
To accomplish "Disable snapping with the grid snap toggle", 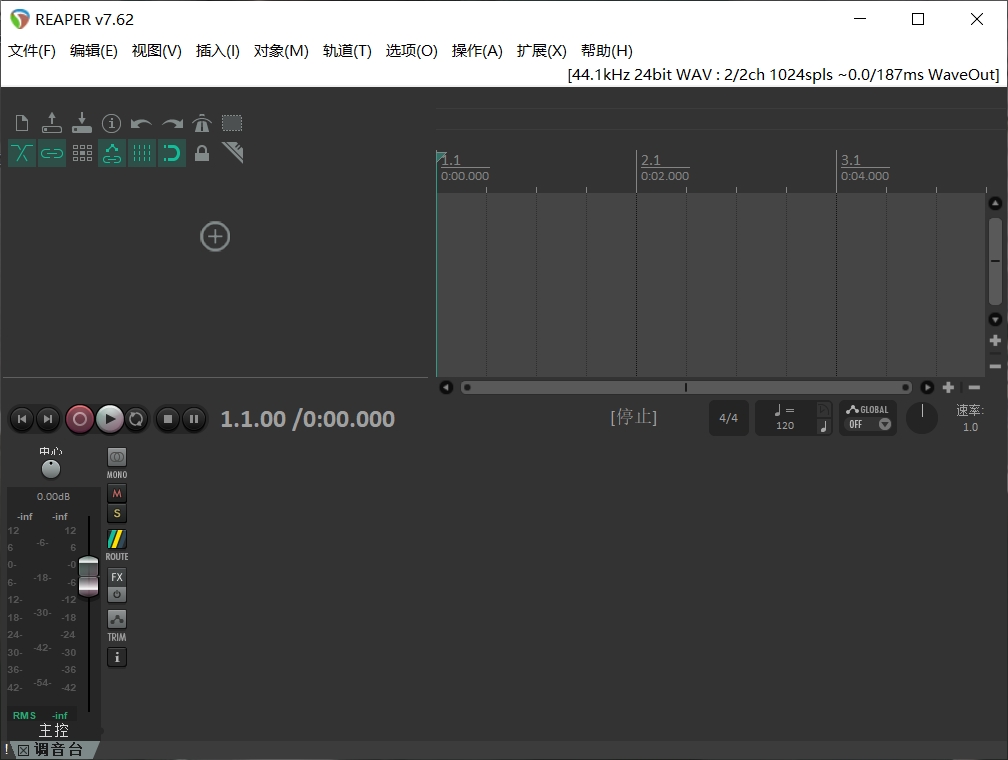I will 171,153.
